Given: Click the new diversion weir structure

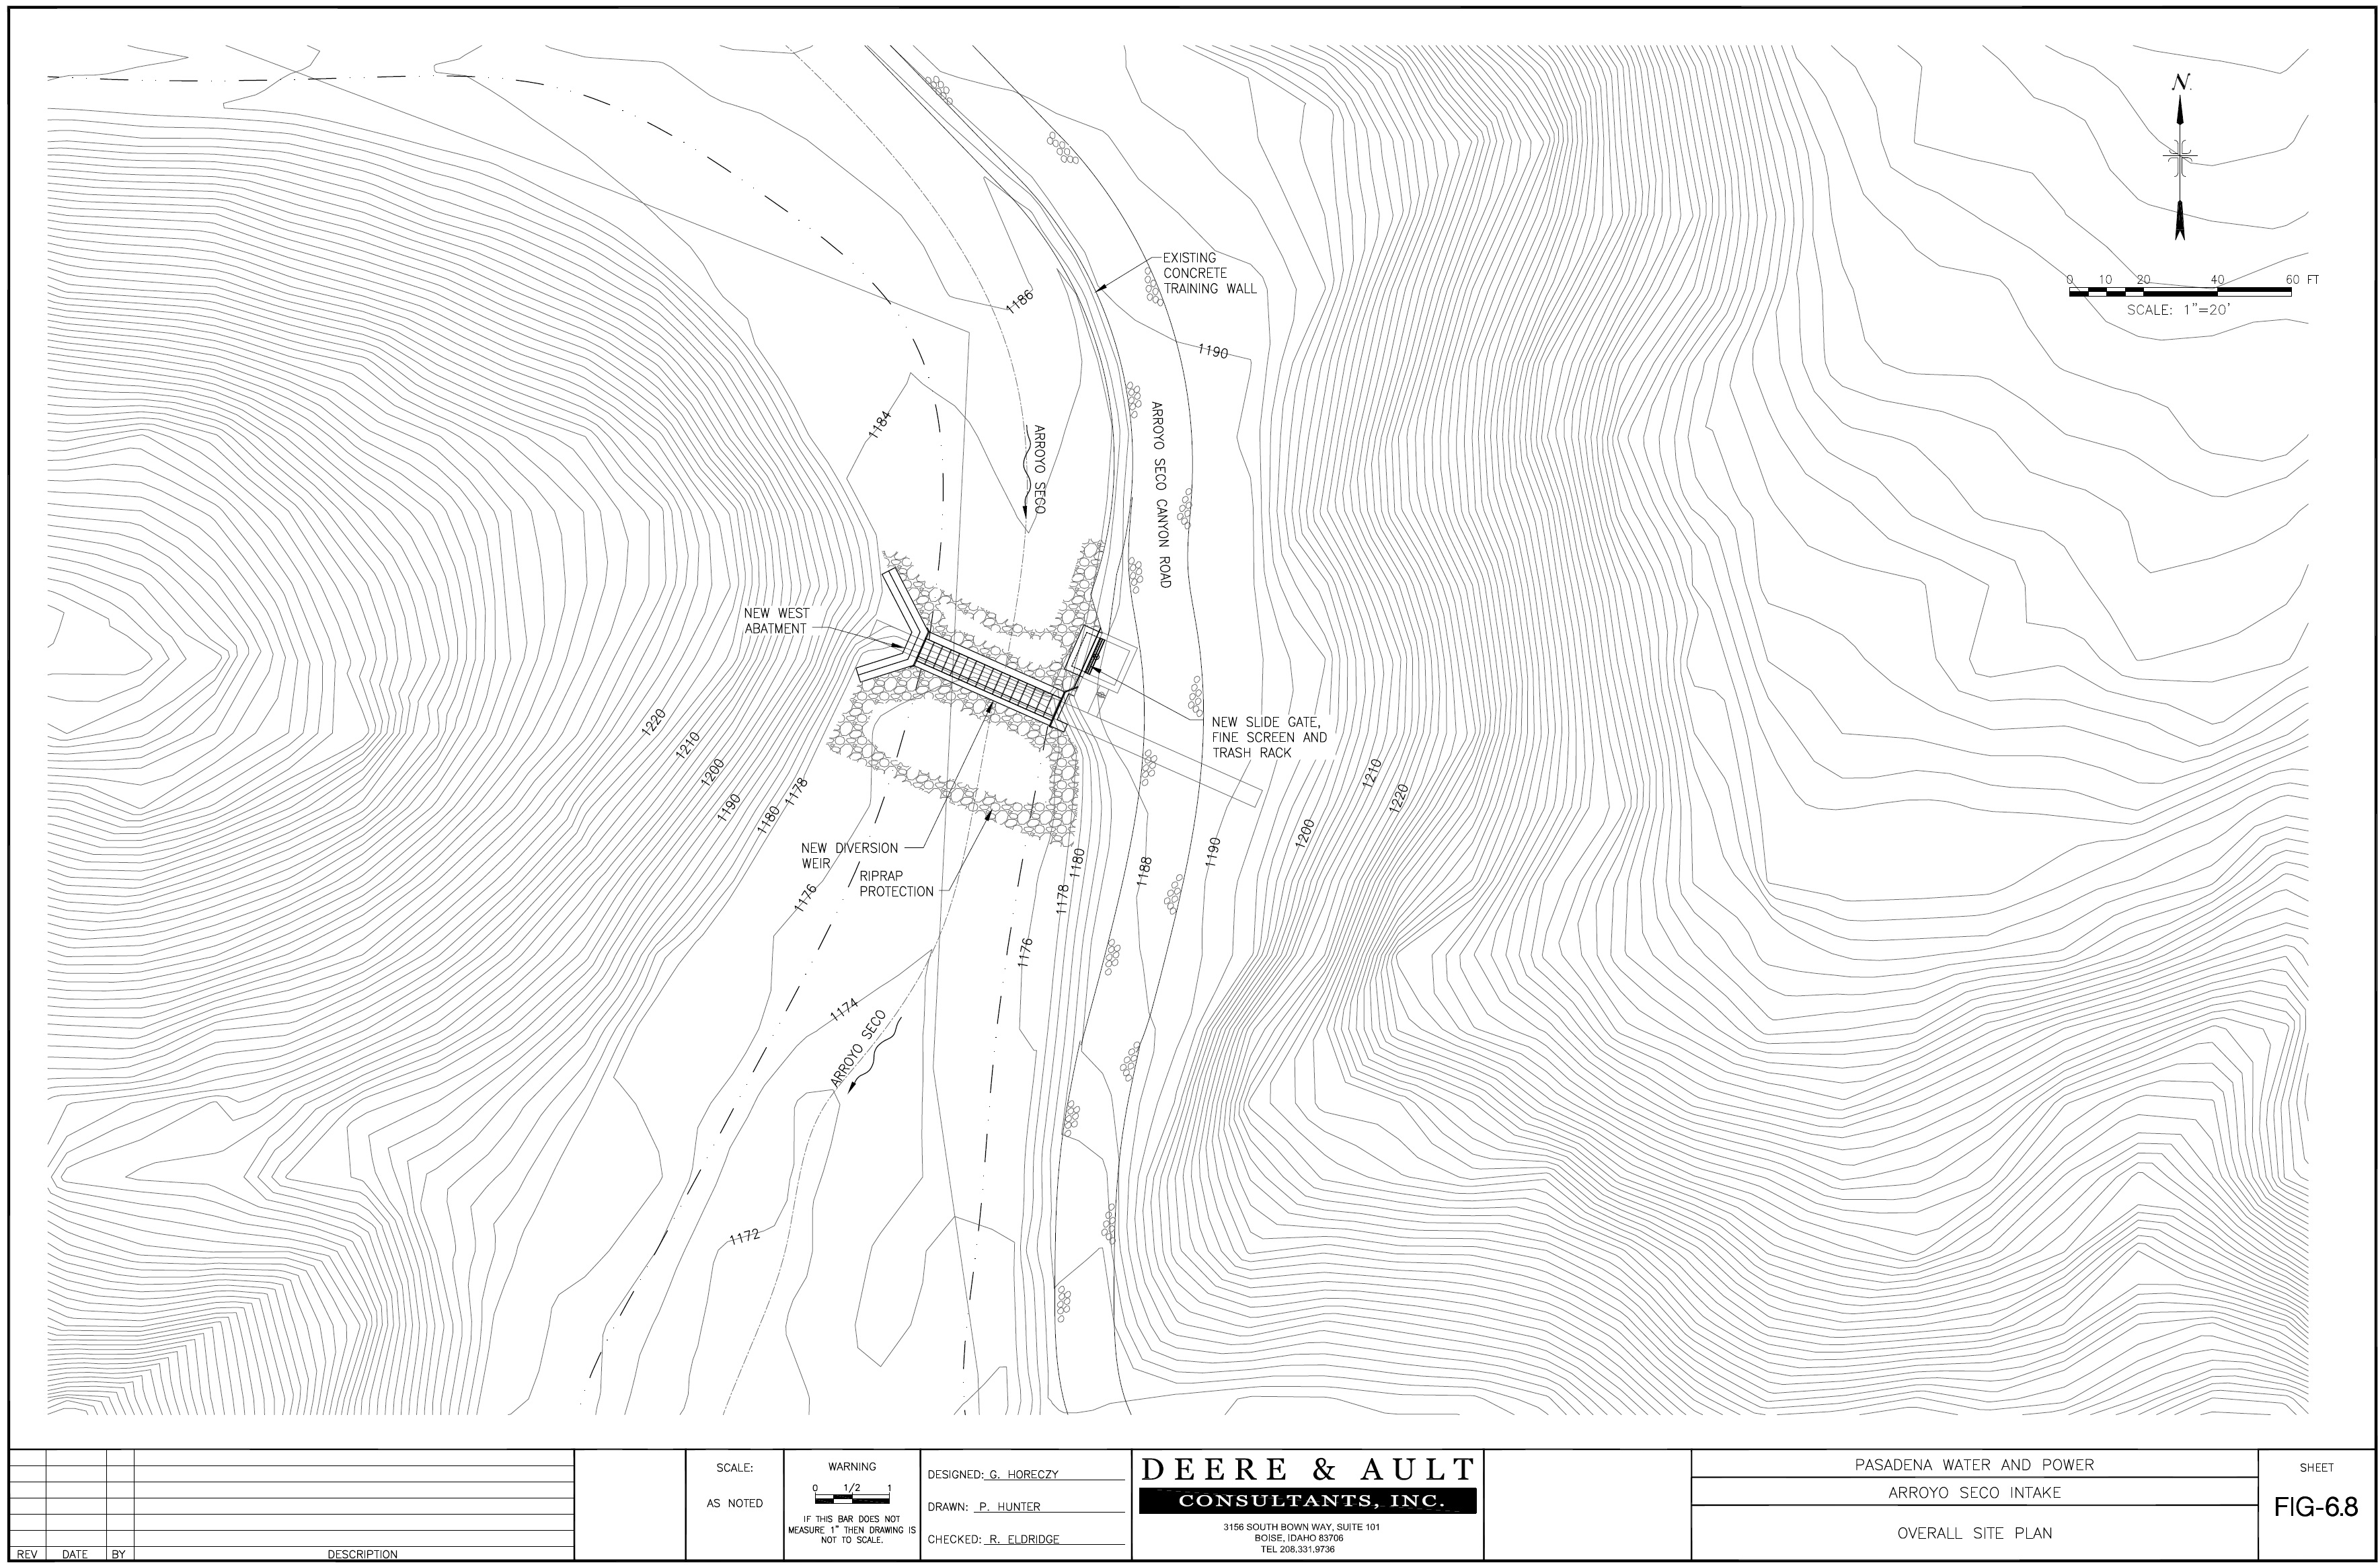Looking at the screenshot, I should point(990,677).
